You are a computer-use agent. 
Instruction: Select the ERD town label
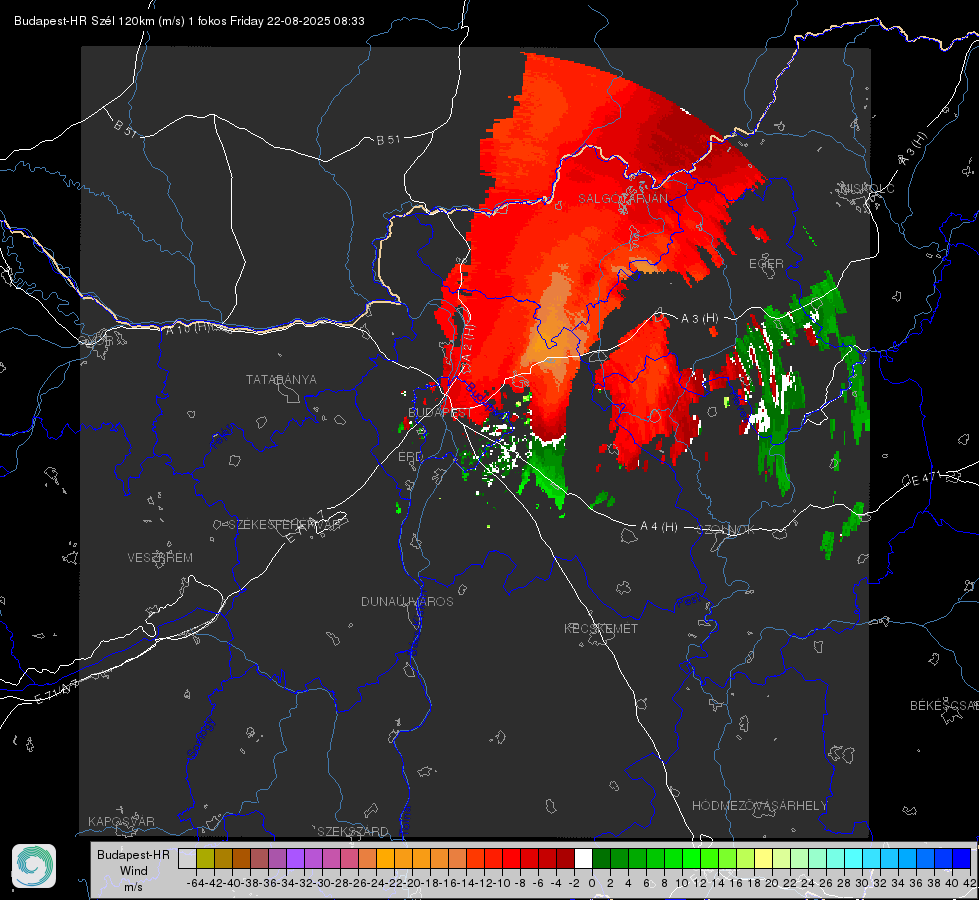click(x=410, y=457)
